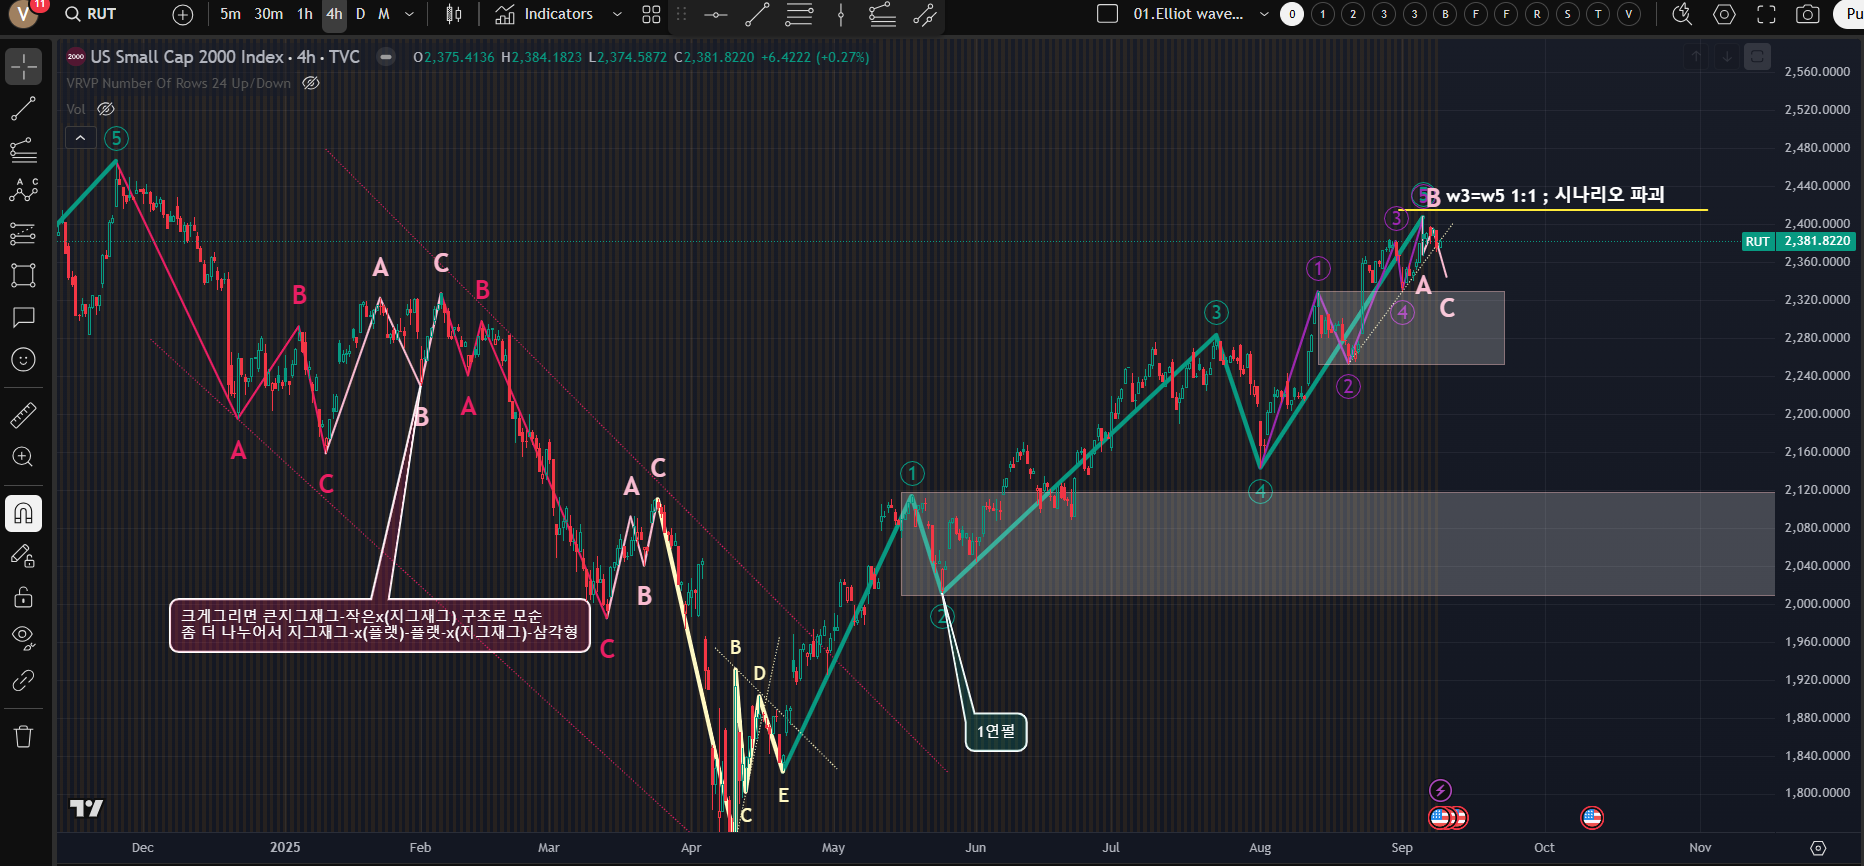Open the Indicators dialog
The width and height of the screenshot is (1864, 866).
pos(545,14)
